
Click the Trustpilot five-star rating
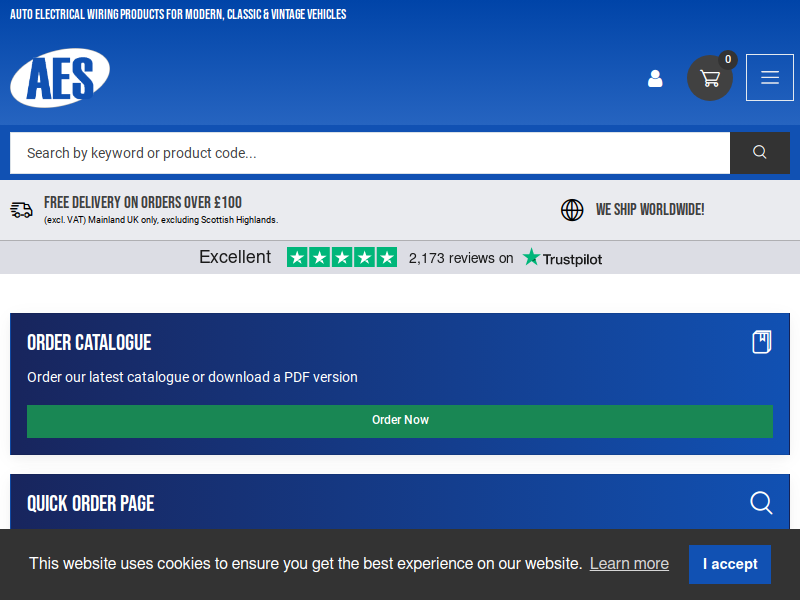pyautogui.click(x=342, y=257)
